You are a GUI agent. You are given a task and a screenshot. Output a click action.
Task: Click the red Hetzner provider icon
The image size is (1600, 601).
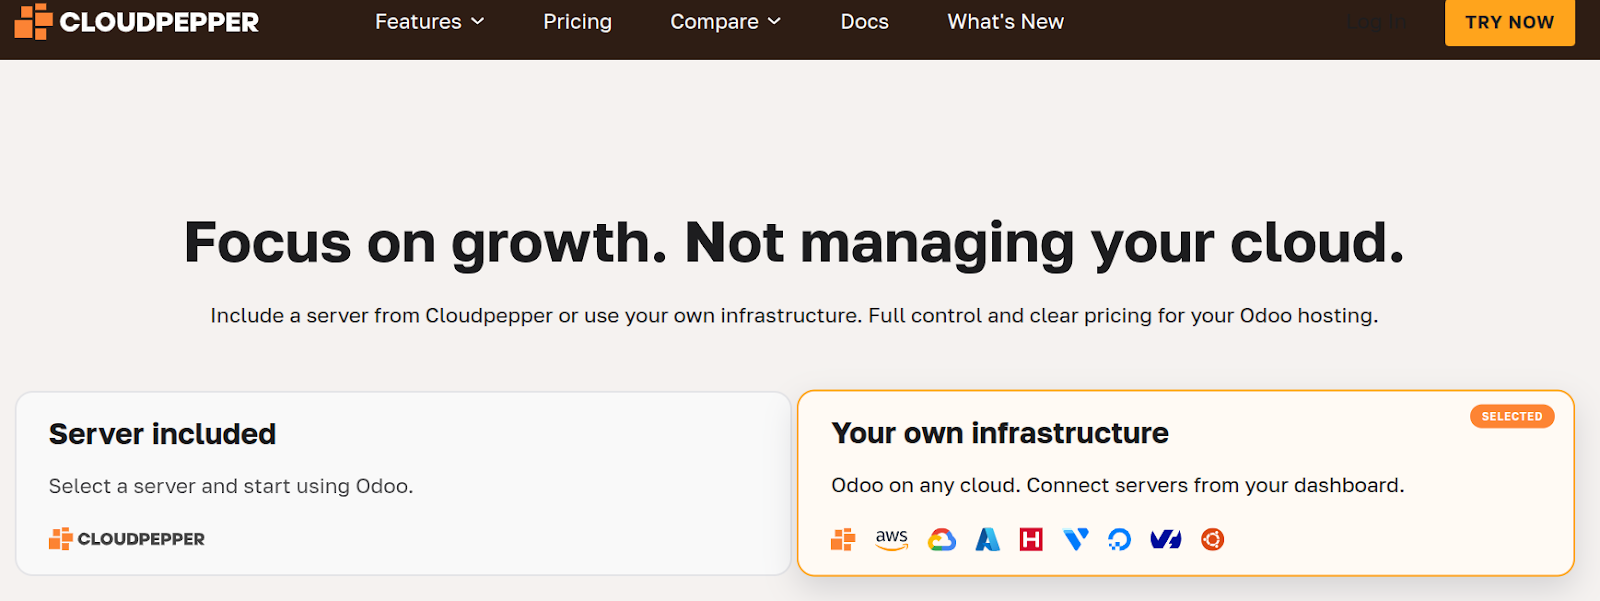1031,540
